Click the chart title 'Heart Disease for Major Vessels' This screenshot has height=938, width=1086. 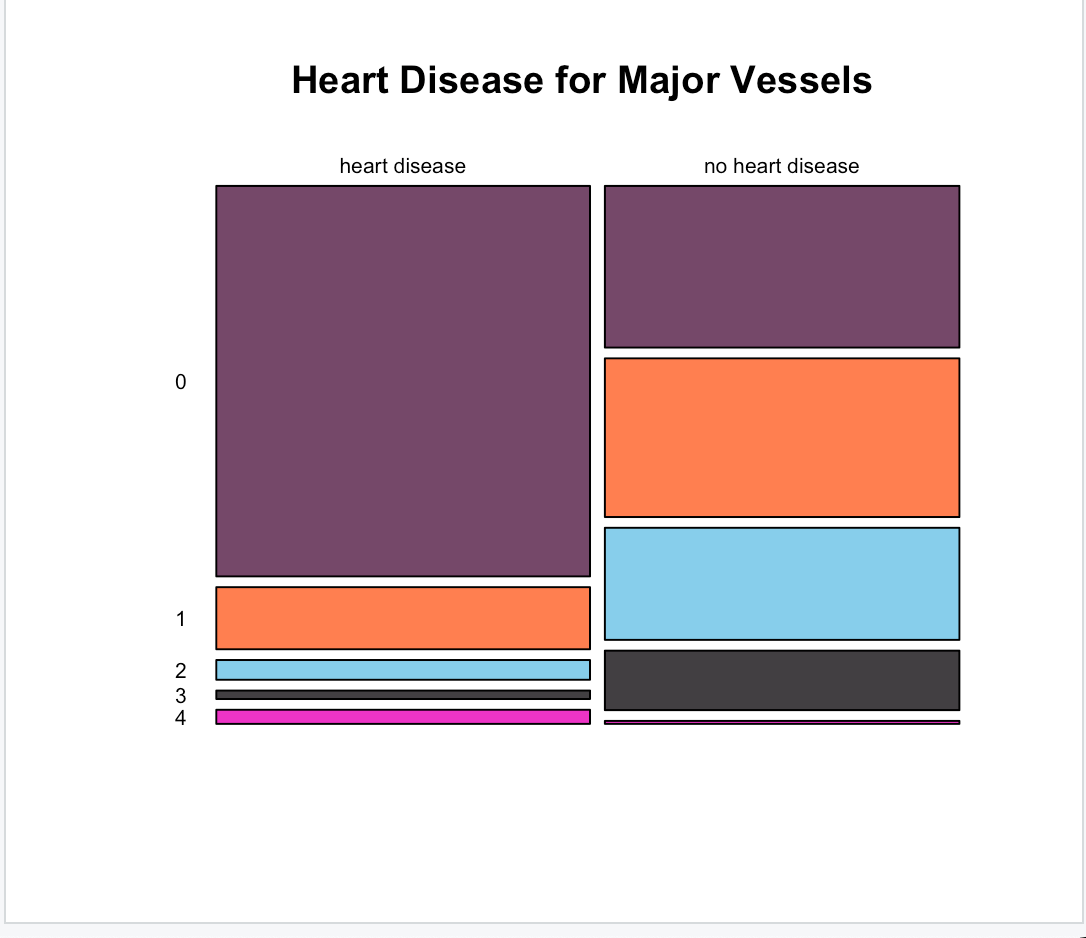(x=581, y=80)
